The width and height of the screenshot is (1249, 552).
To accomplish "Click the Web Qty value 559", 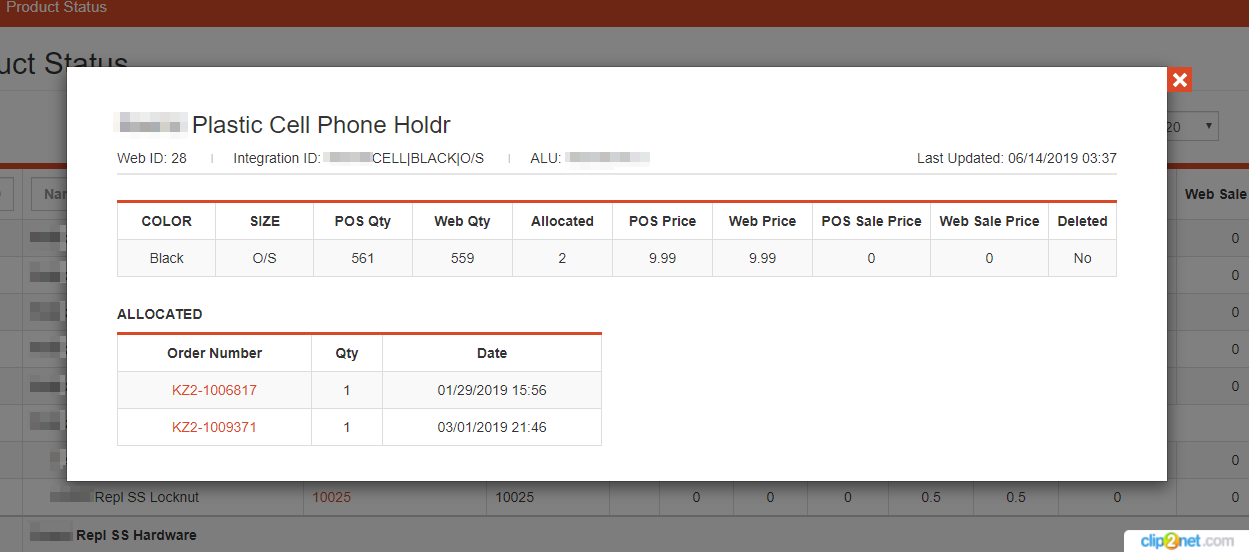I will coord(462,258).
